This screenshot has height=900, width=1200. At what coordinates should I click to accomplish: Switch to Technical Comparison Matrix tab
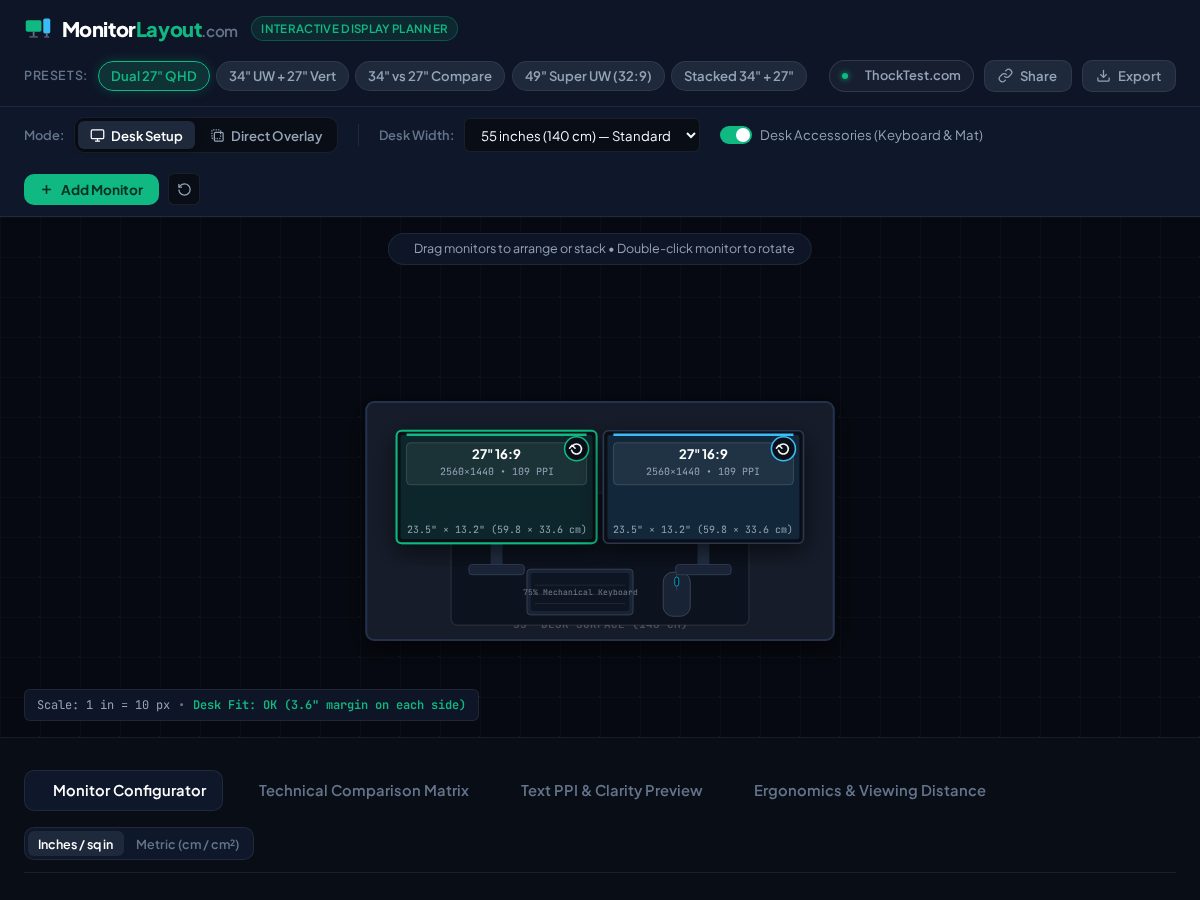coord(364,790)
